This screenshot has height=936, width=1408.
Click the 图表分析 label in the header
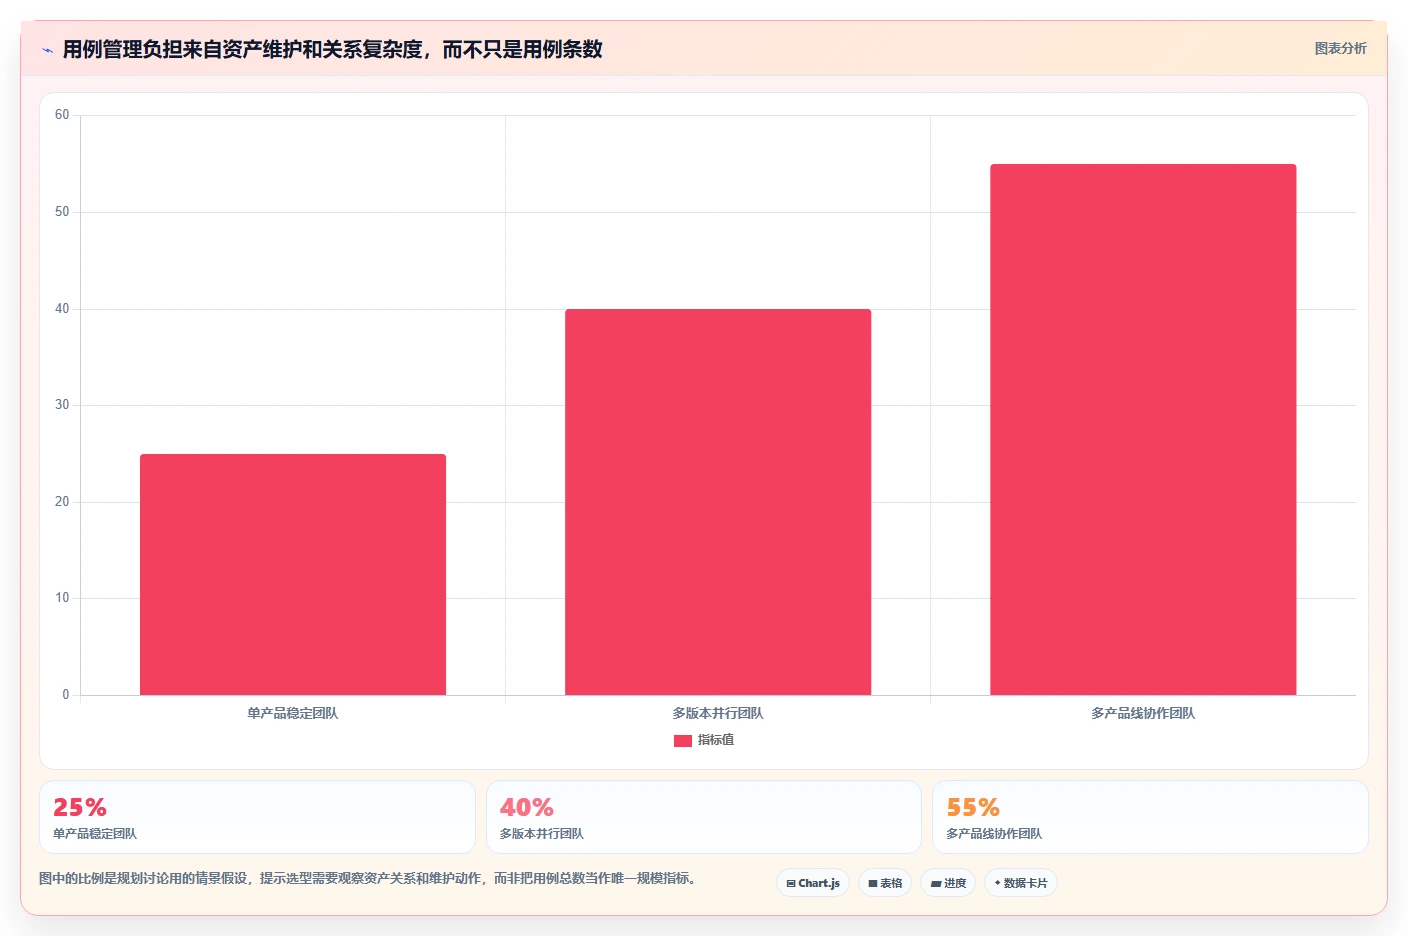point(1340,48)
